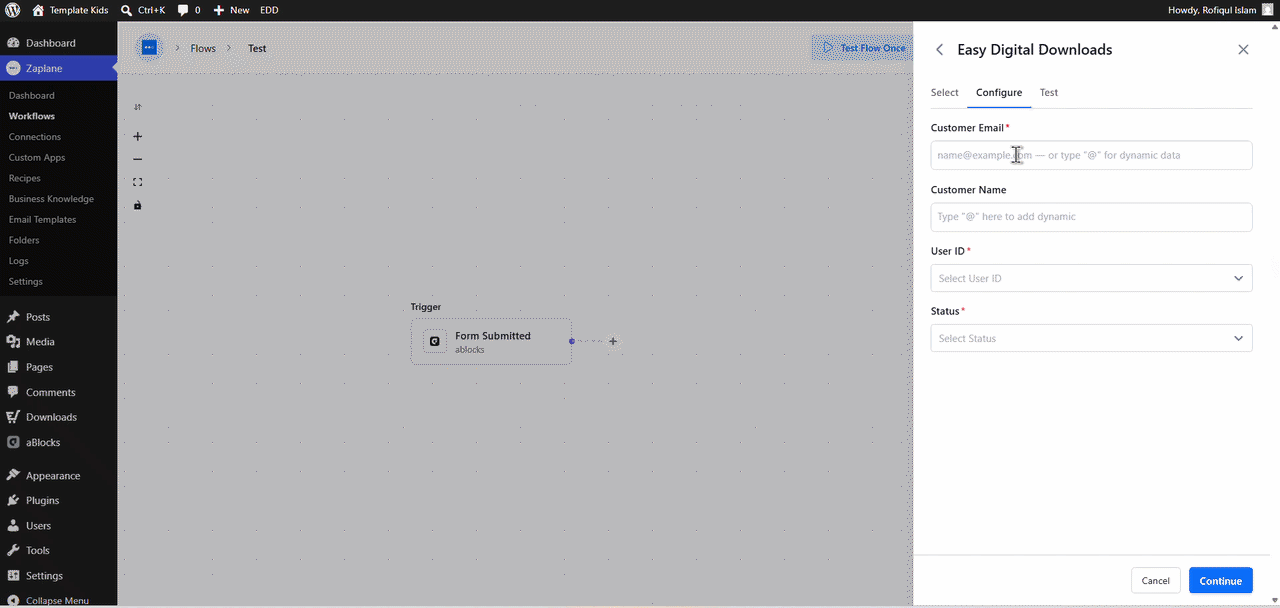This screenshot has width=1280, height=608.
Task: Open Folders submenu
Action: (x=24, y=240)
